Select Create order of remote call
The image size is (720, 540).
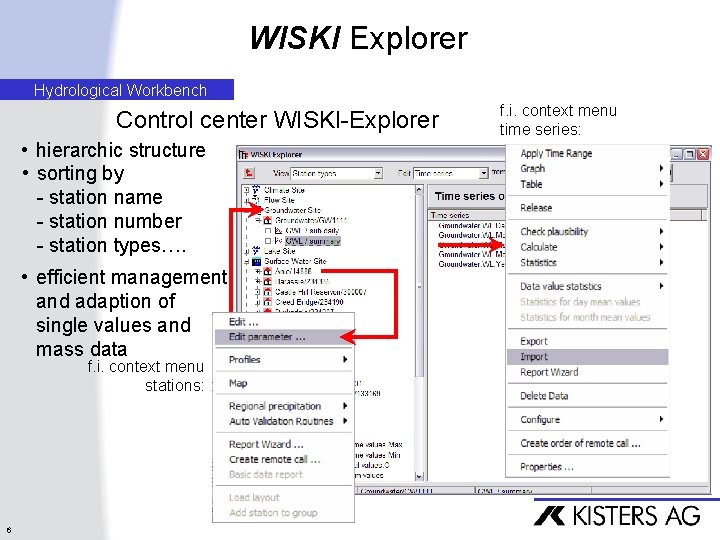[x=587, y=443]
